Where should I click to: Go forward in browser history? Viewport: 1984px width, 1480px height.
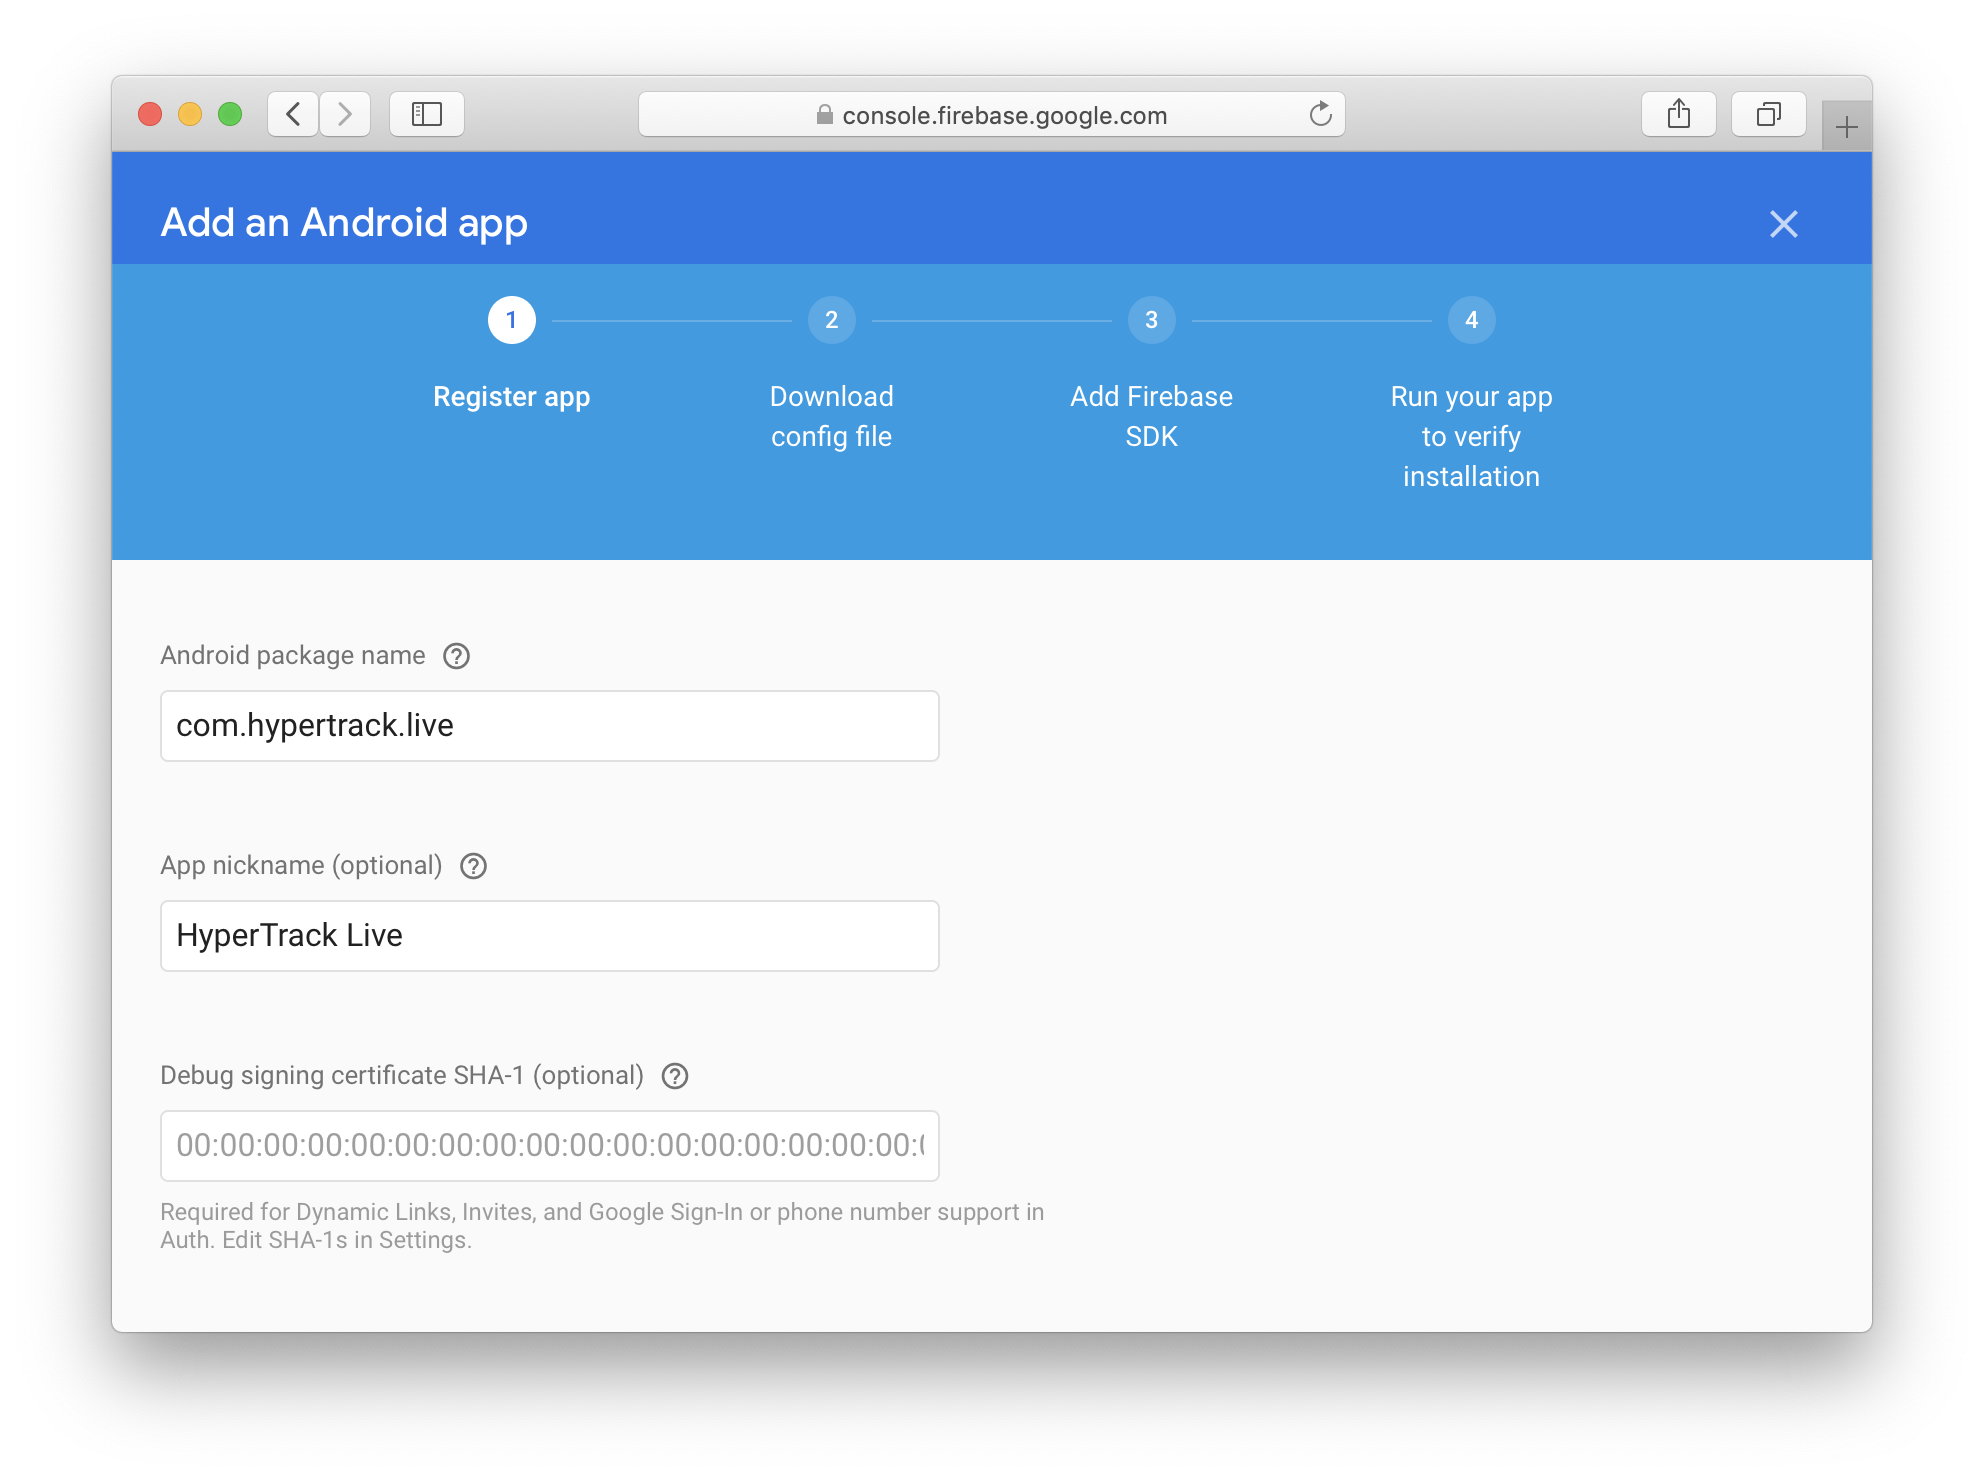(x=345, y=115)
